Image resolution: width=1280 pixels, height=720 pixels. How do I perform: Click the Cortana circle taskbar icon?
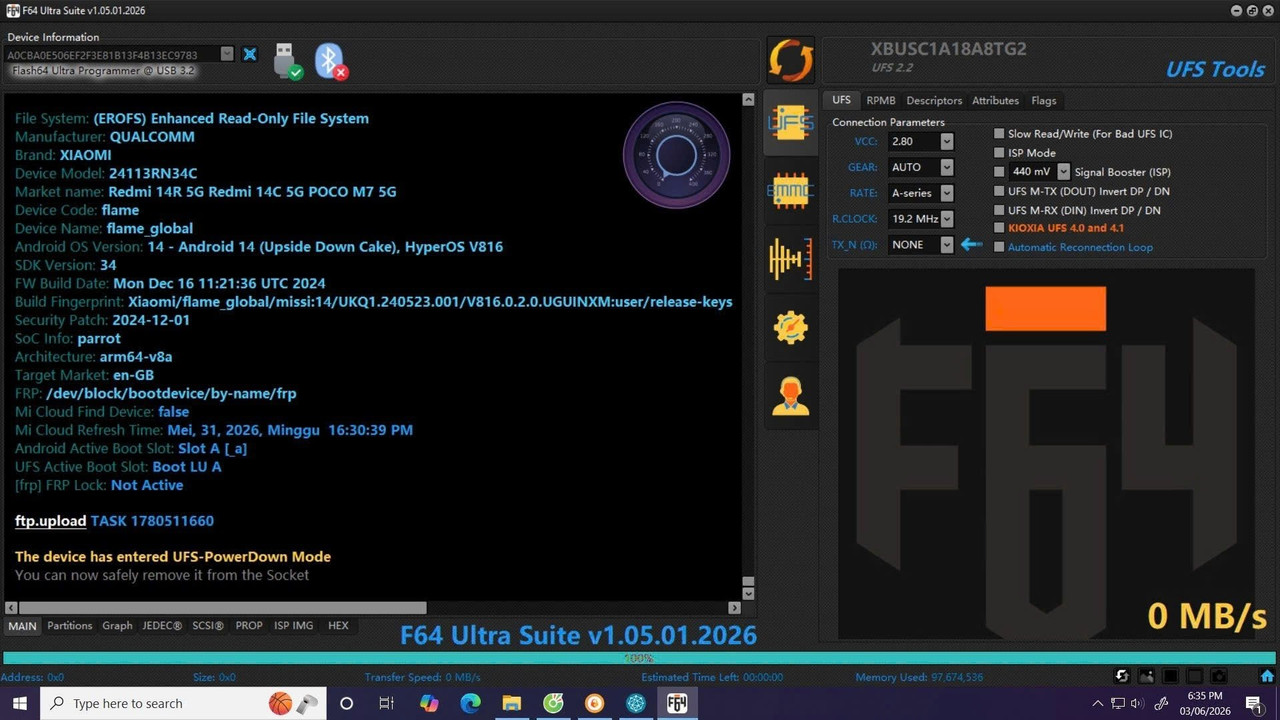click(346, 703)
